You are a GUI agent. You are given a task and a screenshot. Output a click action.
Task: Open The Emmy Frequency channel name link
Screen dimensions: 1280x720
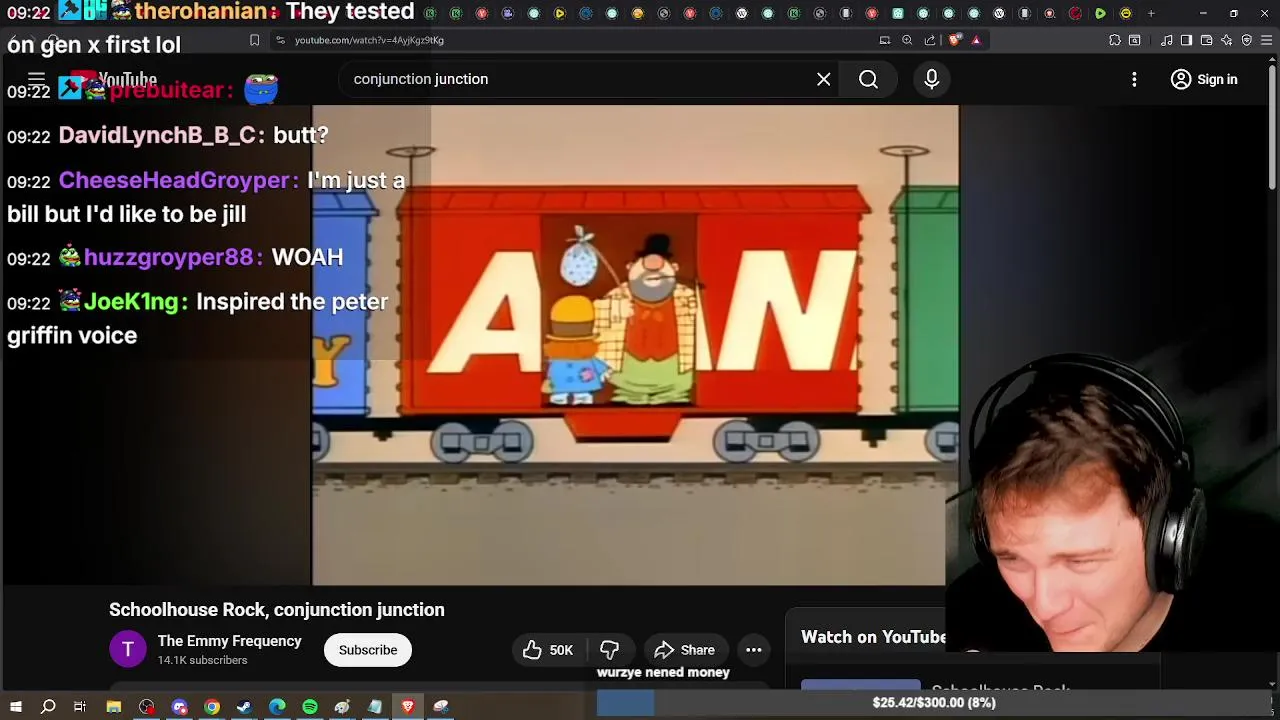pyautogui.click(x=229, y=641)
